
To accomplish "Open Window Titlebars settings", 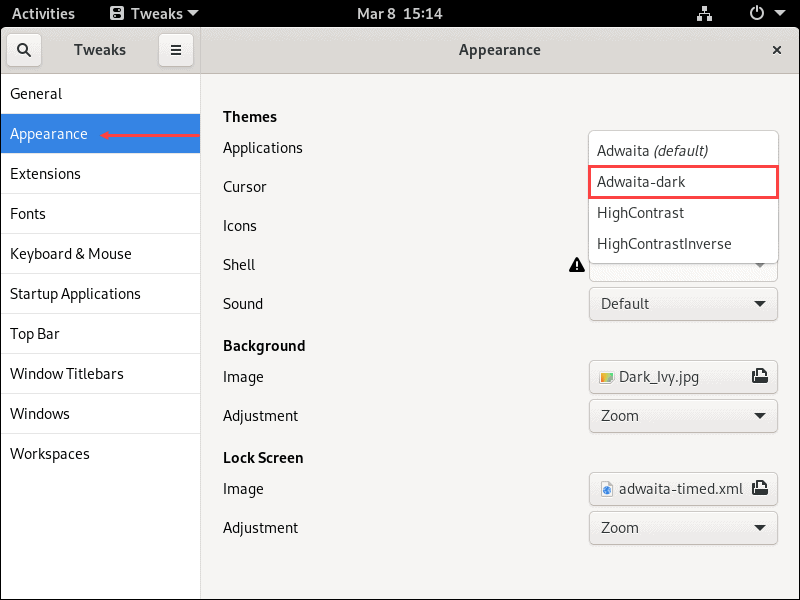I will [x=101, y=373].
